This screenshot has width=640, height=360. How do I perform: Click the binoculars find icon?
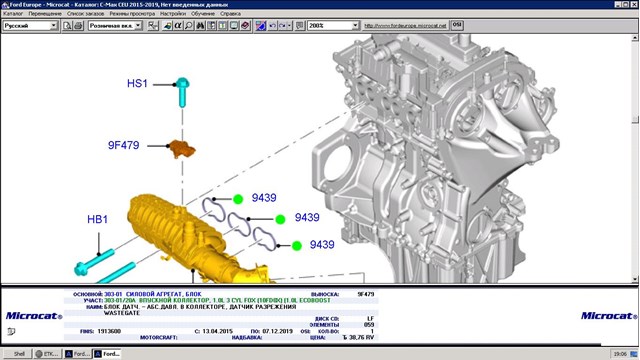(200, 25)
